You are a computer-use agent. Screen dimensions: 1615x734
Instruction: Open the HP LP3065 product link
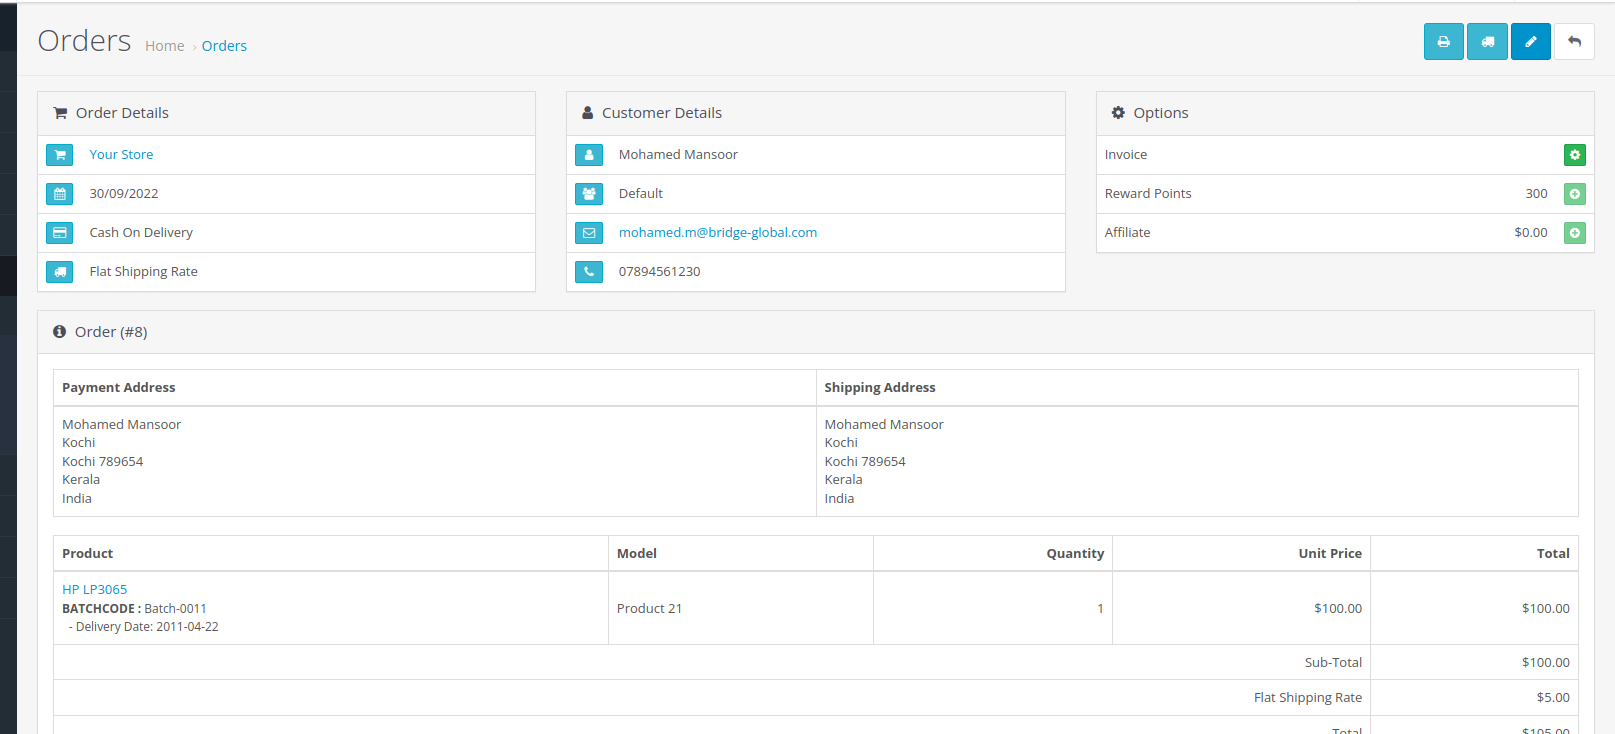point(94,590)
